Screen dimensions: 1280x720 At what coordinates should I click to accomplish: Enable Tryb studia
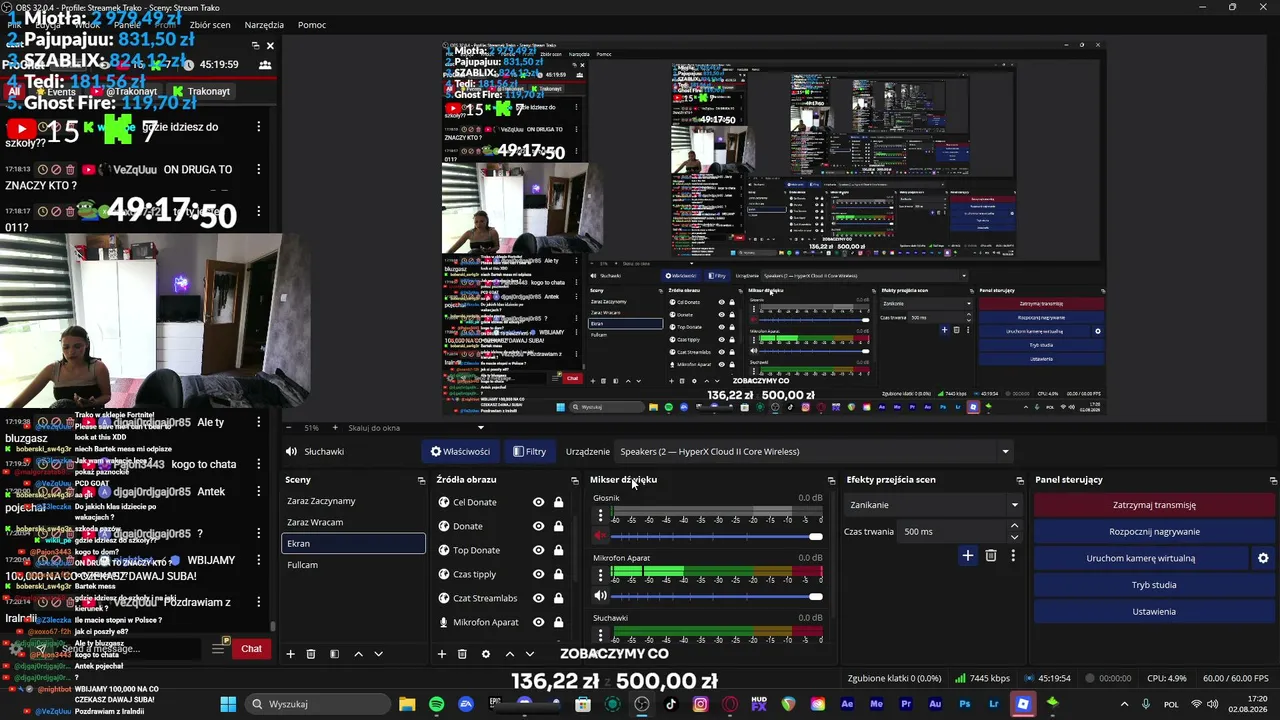[1154, 585]
